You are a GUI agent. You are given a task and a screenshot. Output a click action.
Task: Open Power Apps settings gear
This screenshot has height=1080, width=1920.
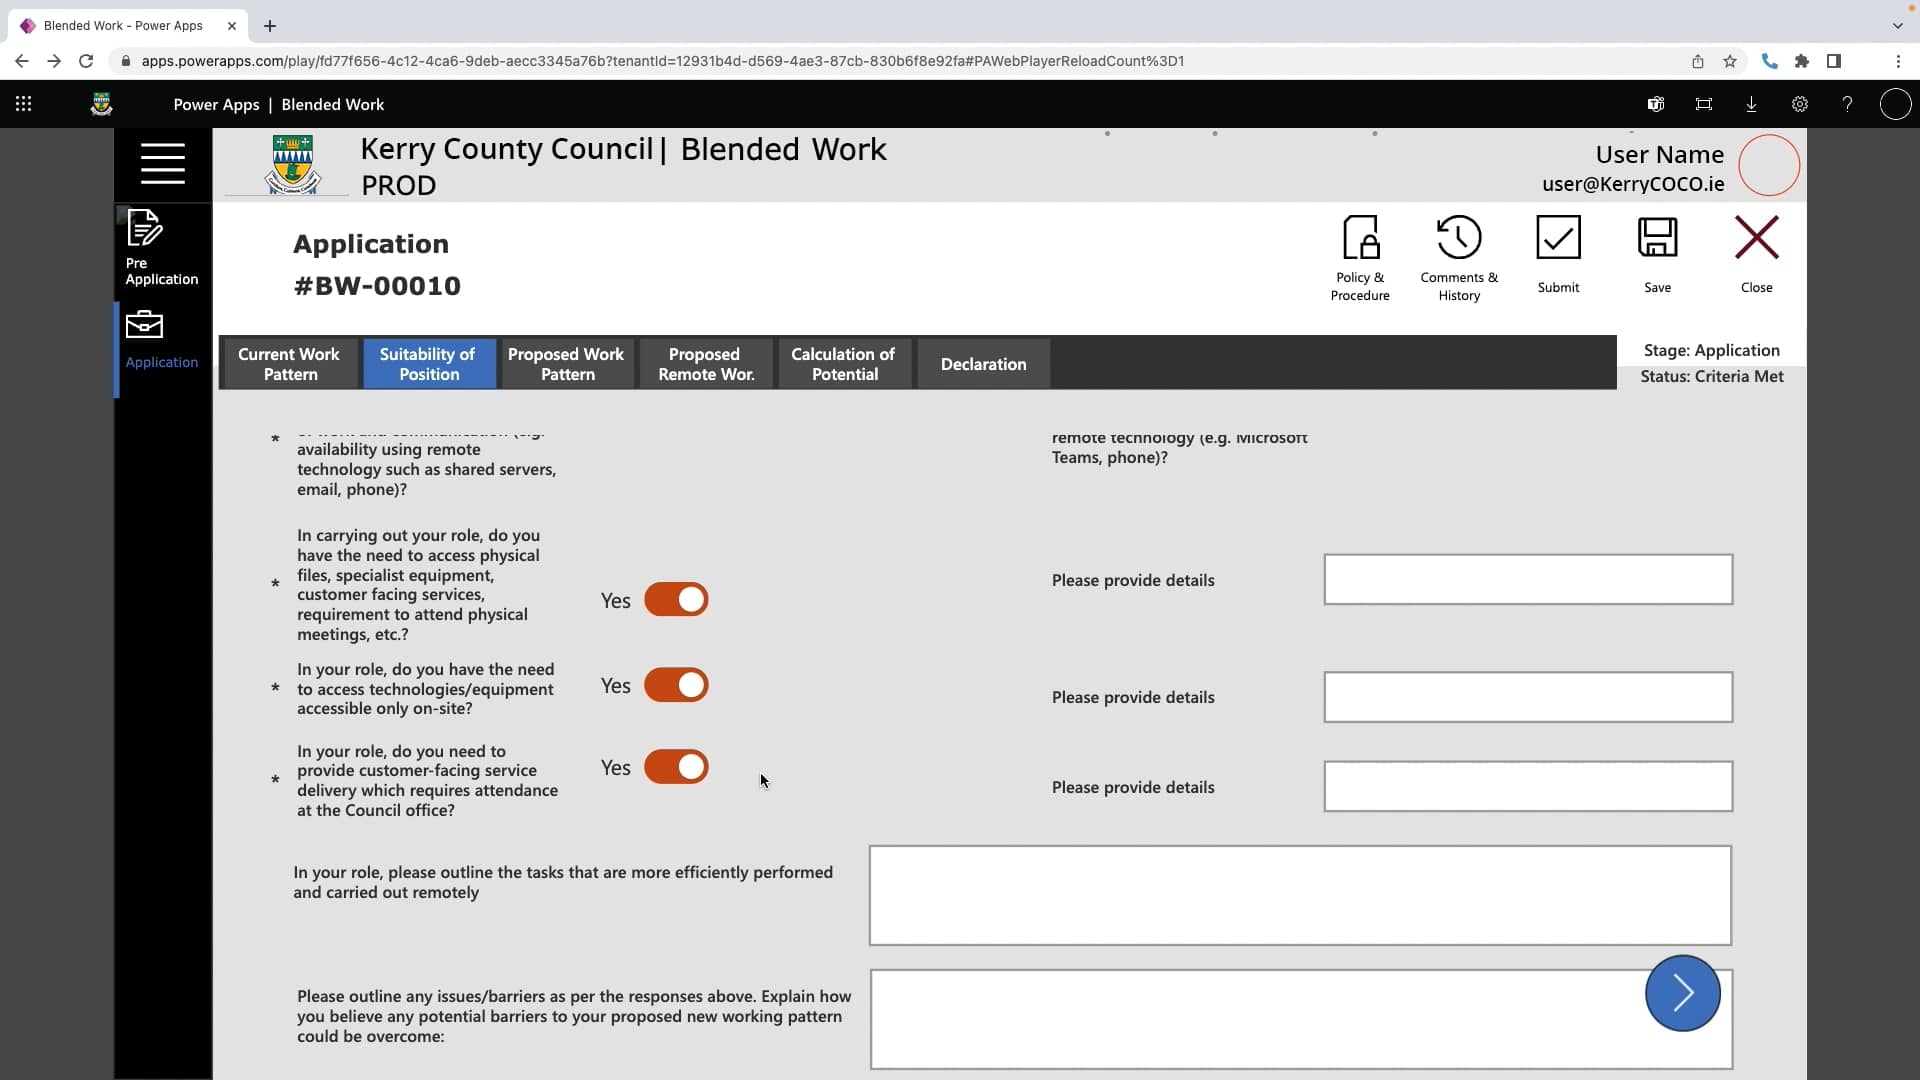pyautogui.click(x=1799, y=104)
